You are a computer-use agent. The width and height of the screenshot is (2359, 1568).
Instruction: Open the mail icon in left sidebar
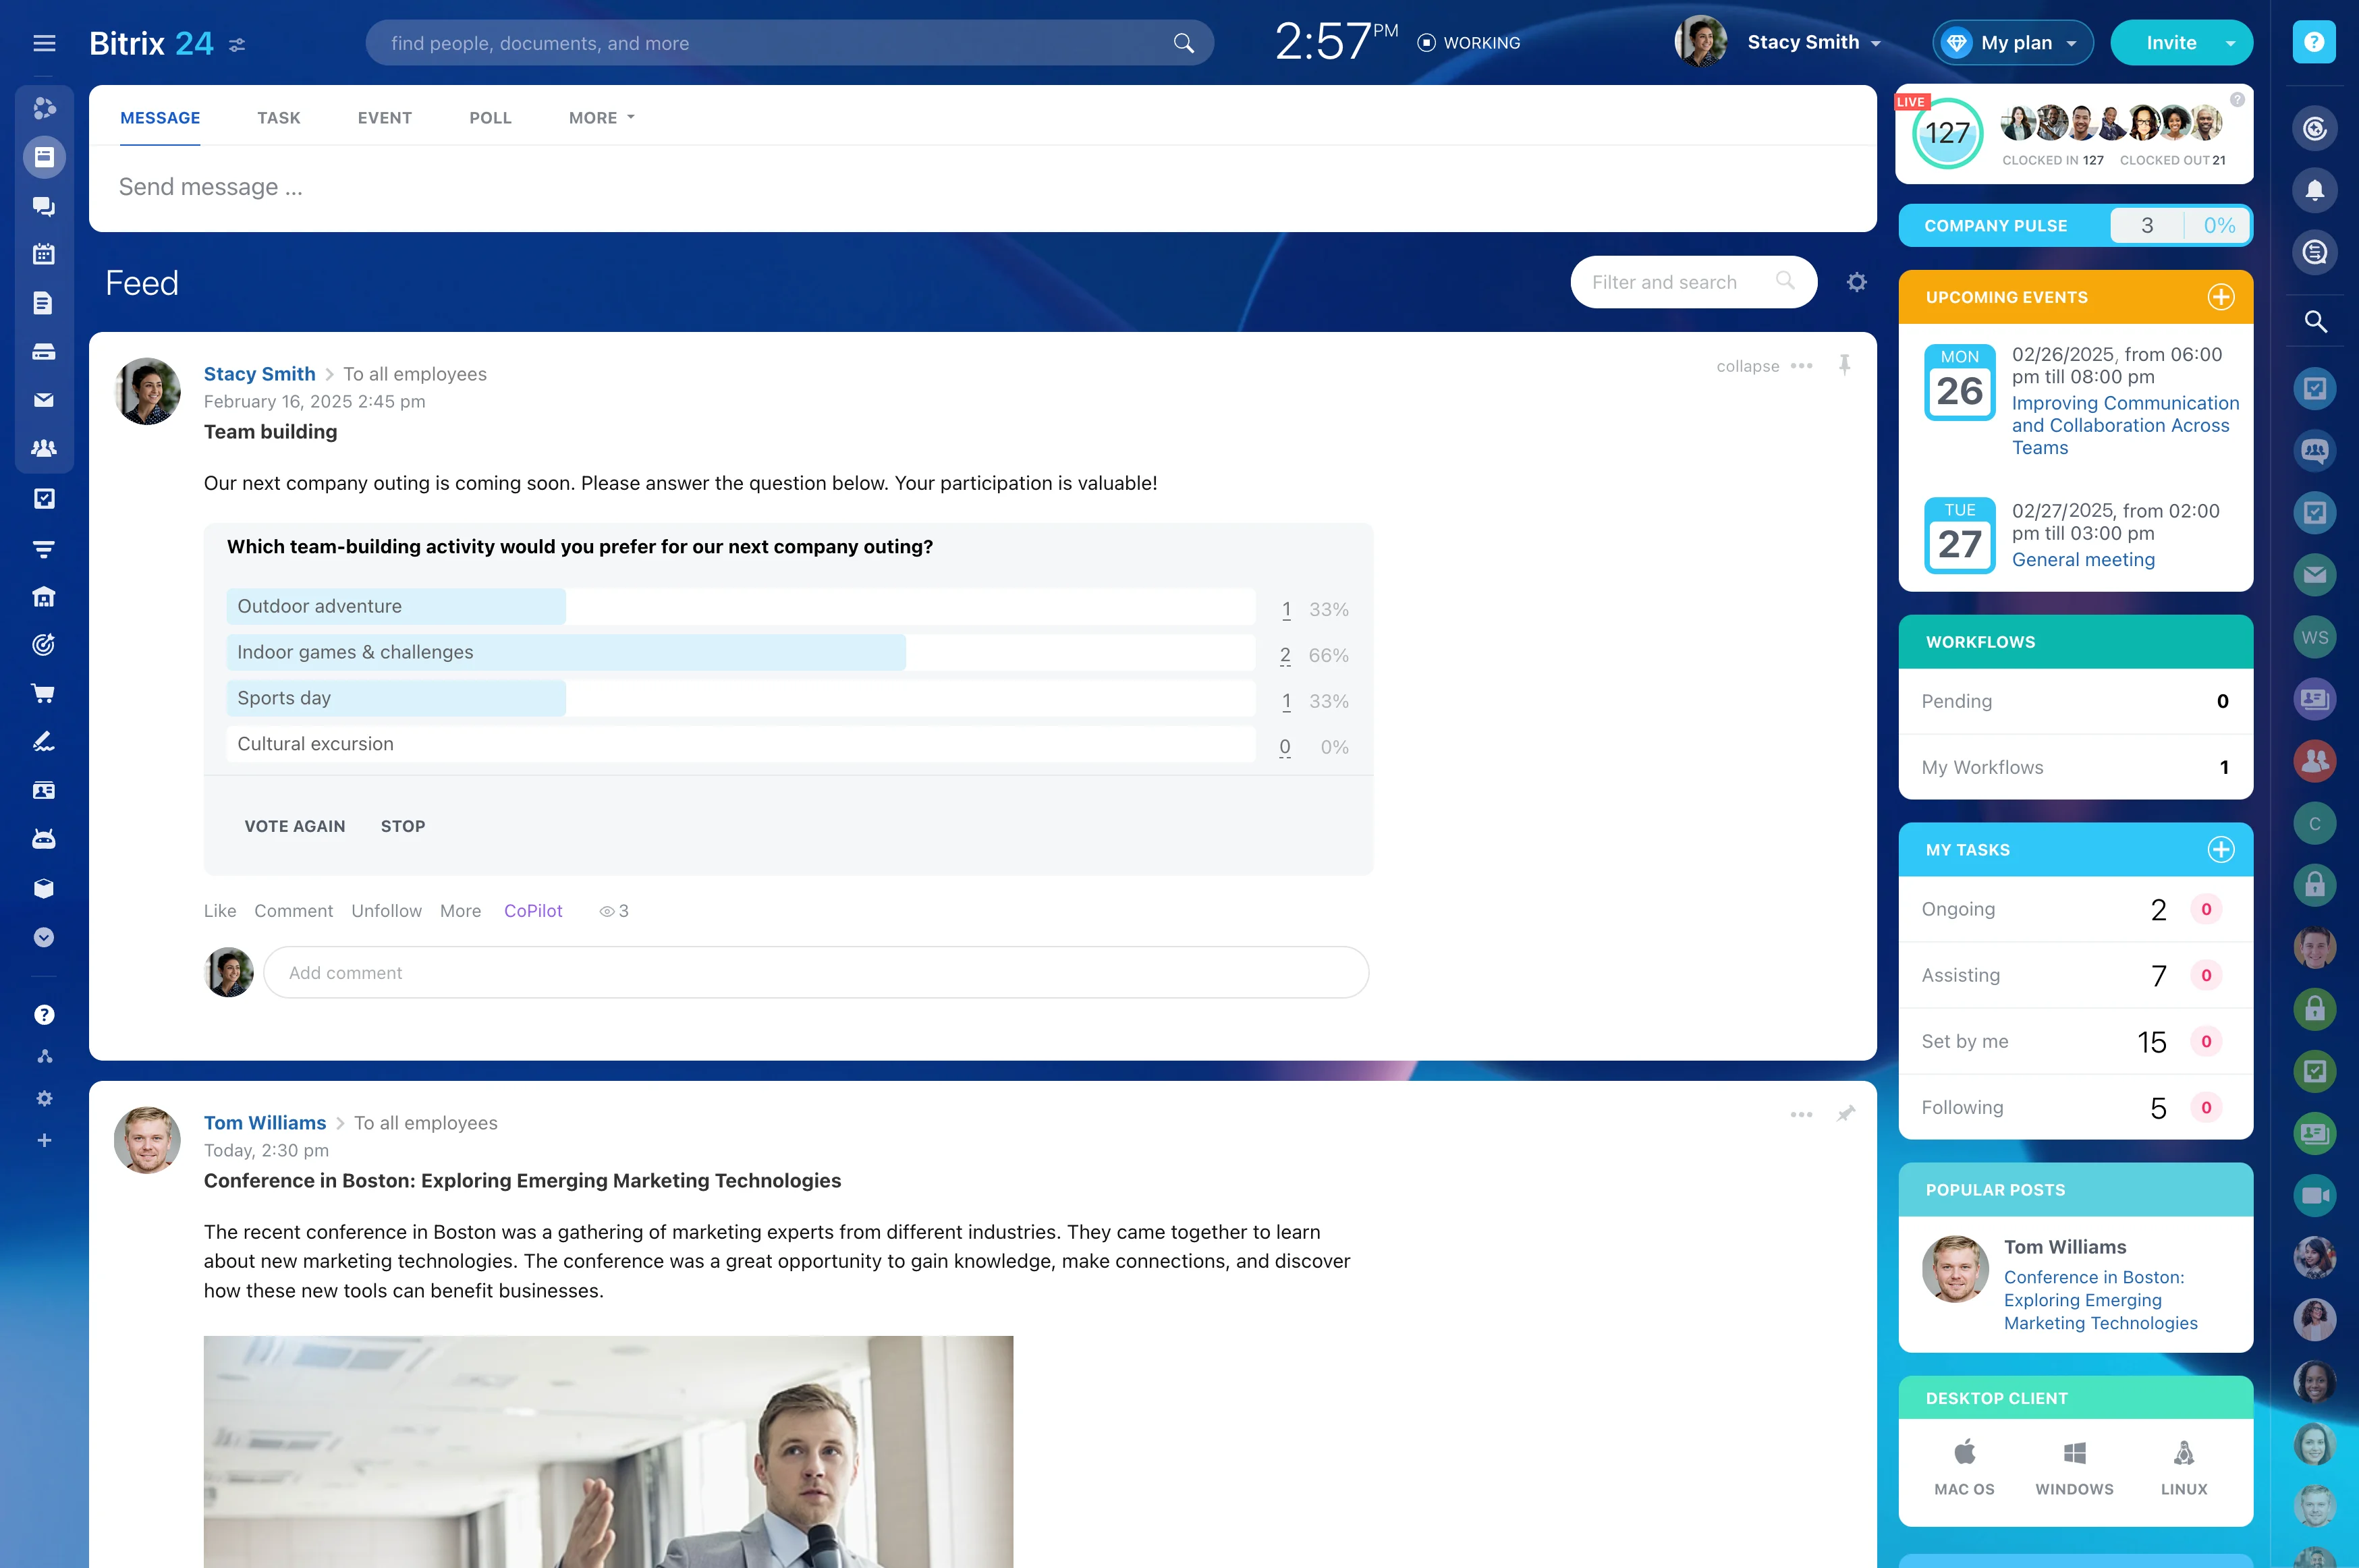(x=43, y=400)
